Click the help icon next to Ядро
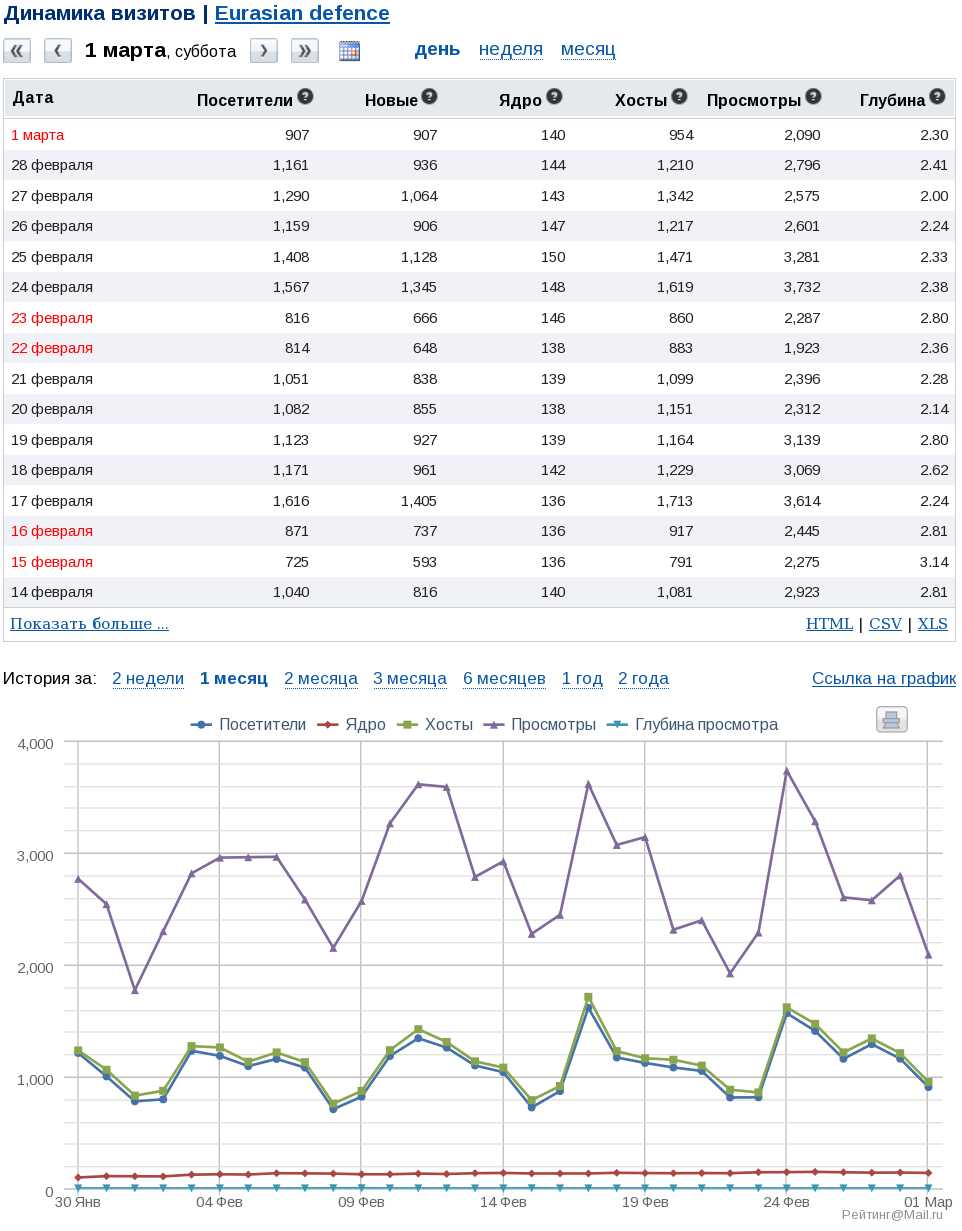Screen dimensions: 962x1231 [x=555, y=97]
